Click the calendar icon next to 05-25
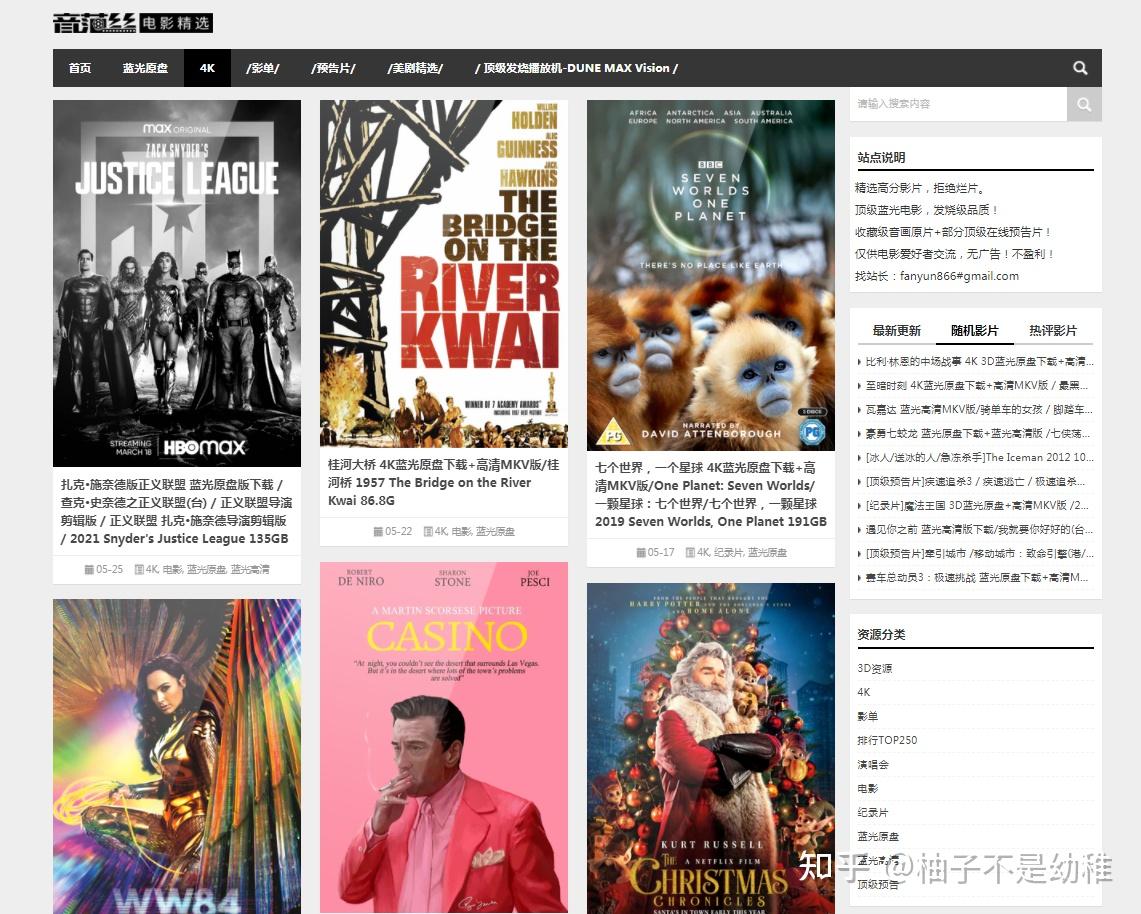Screen dimensions: 1141x914 coord(89,569)
